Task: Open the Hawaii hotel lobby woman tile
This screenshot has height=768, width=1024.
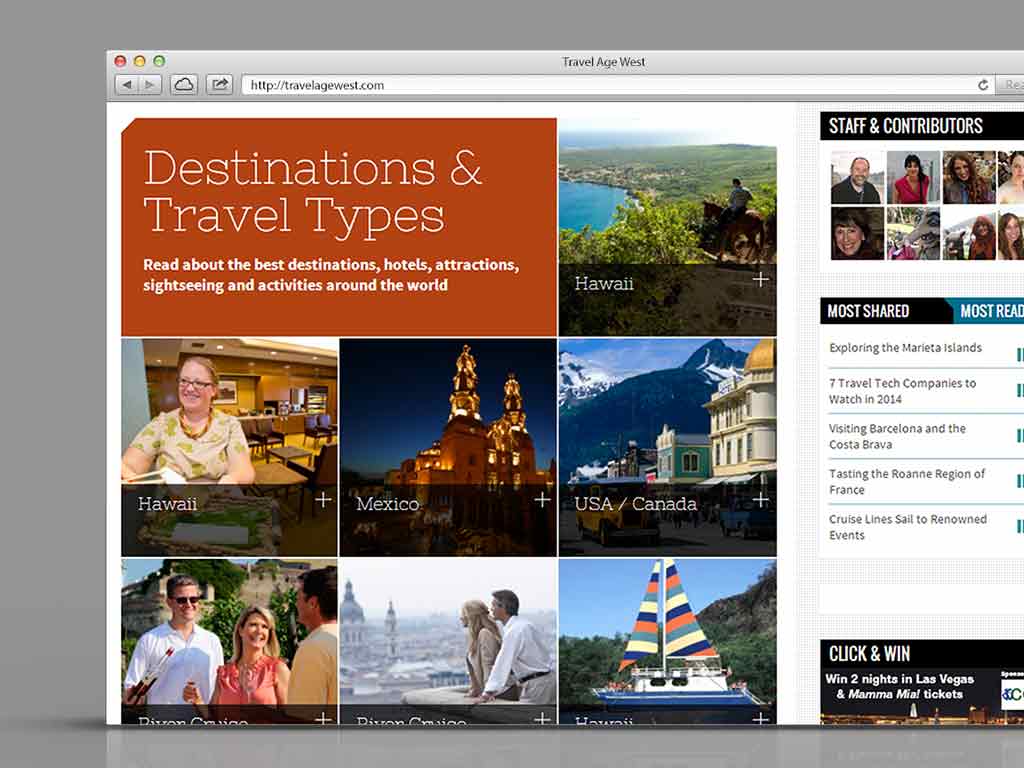Action: [x=230, y=447]
